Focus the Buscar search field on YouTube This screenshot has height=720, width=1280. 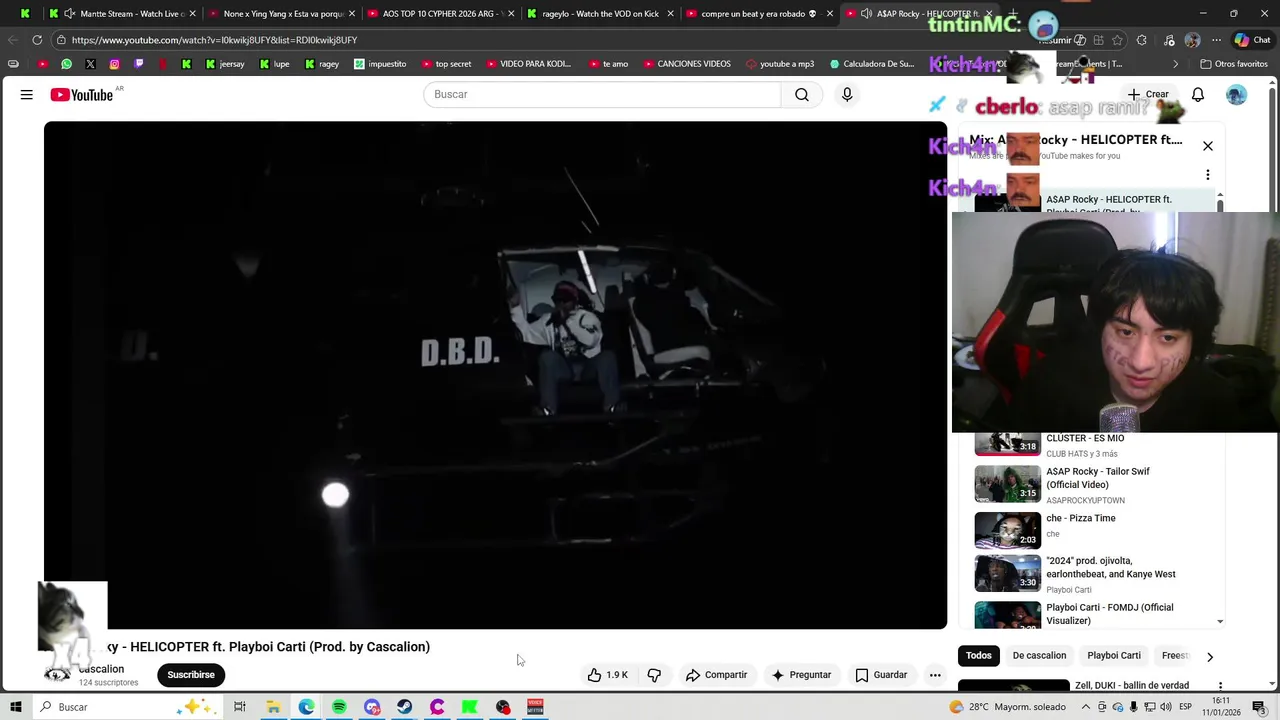(602, 94)
